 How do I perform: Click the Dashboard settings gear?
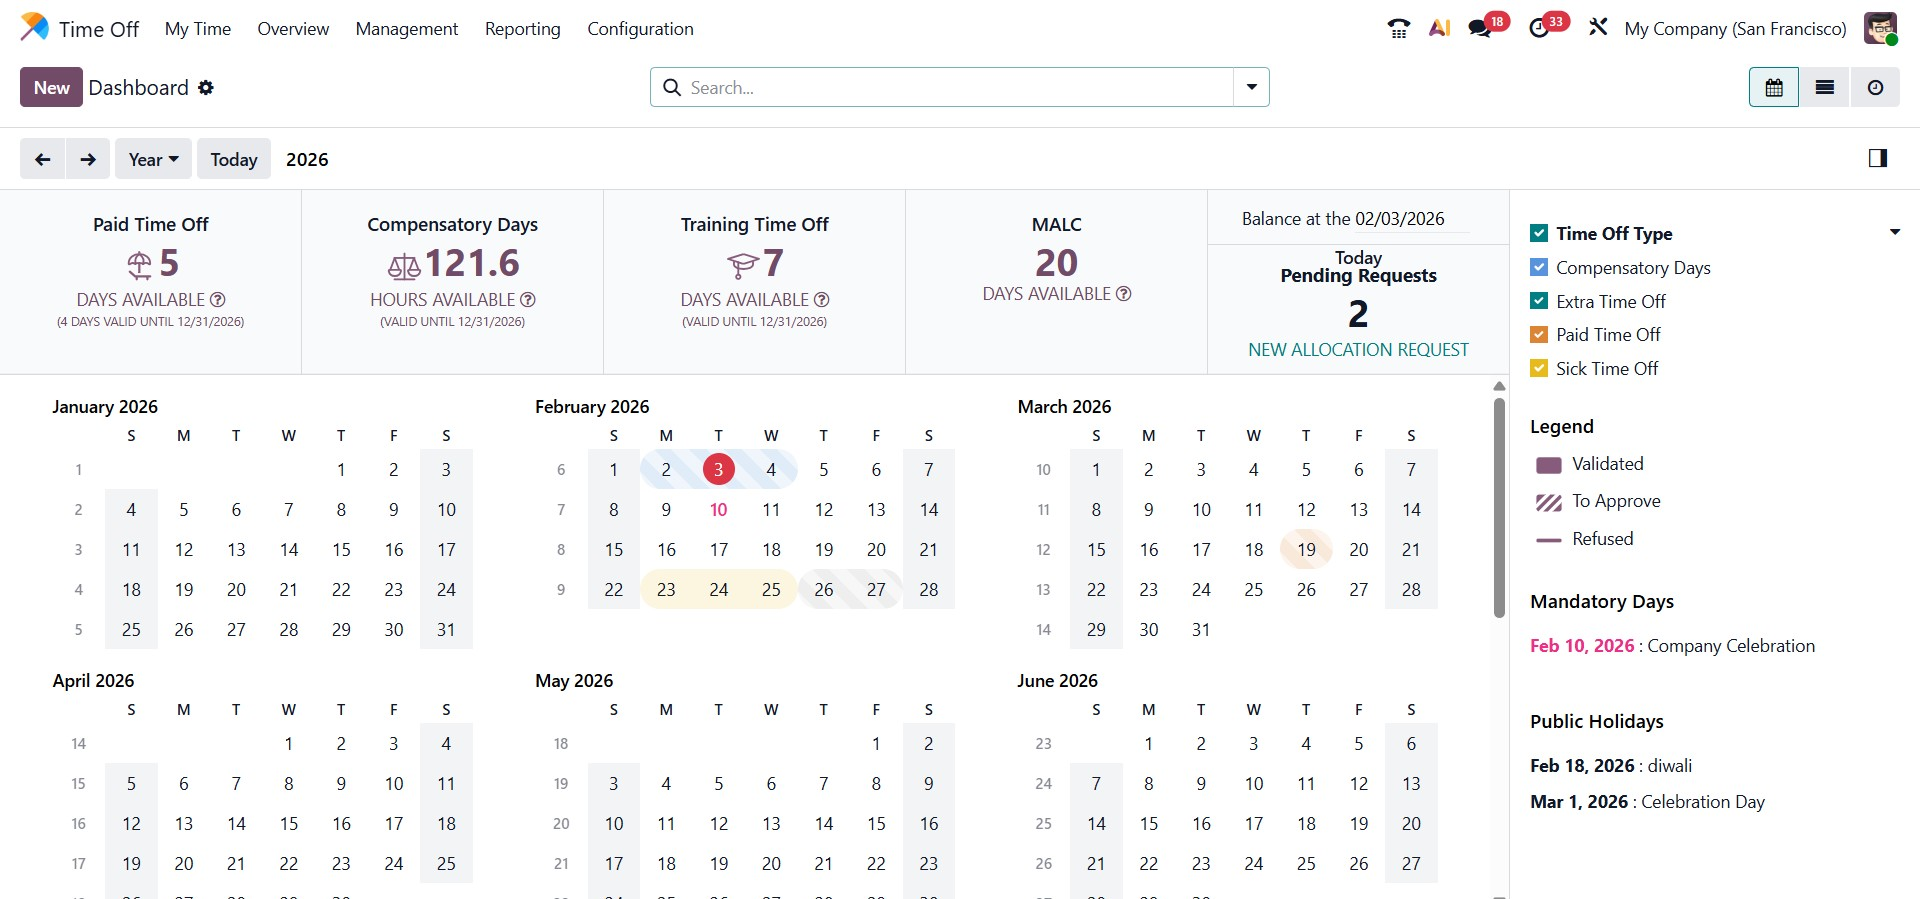(206, 88)
